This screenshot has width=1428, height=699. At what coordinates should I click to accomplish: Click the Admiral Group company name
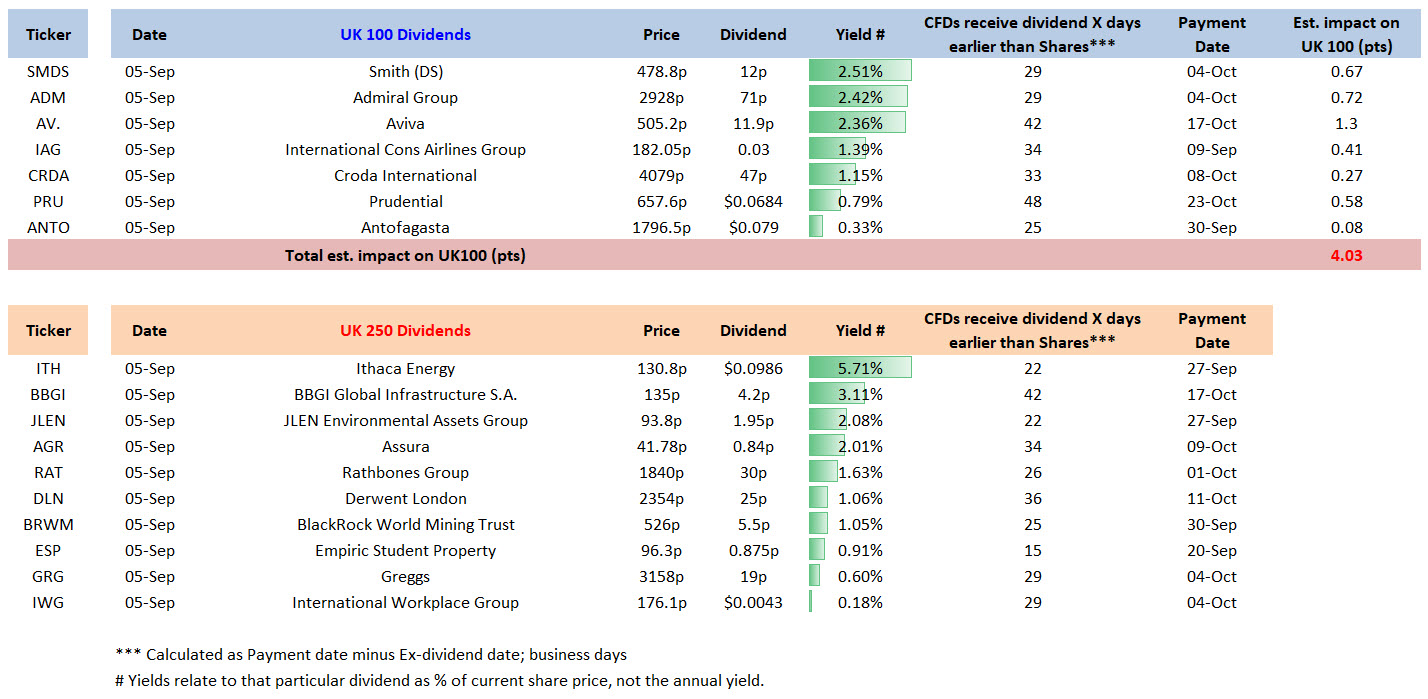[405, 98]
